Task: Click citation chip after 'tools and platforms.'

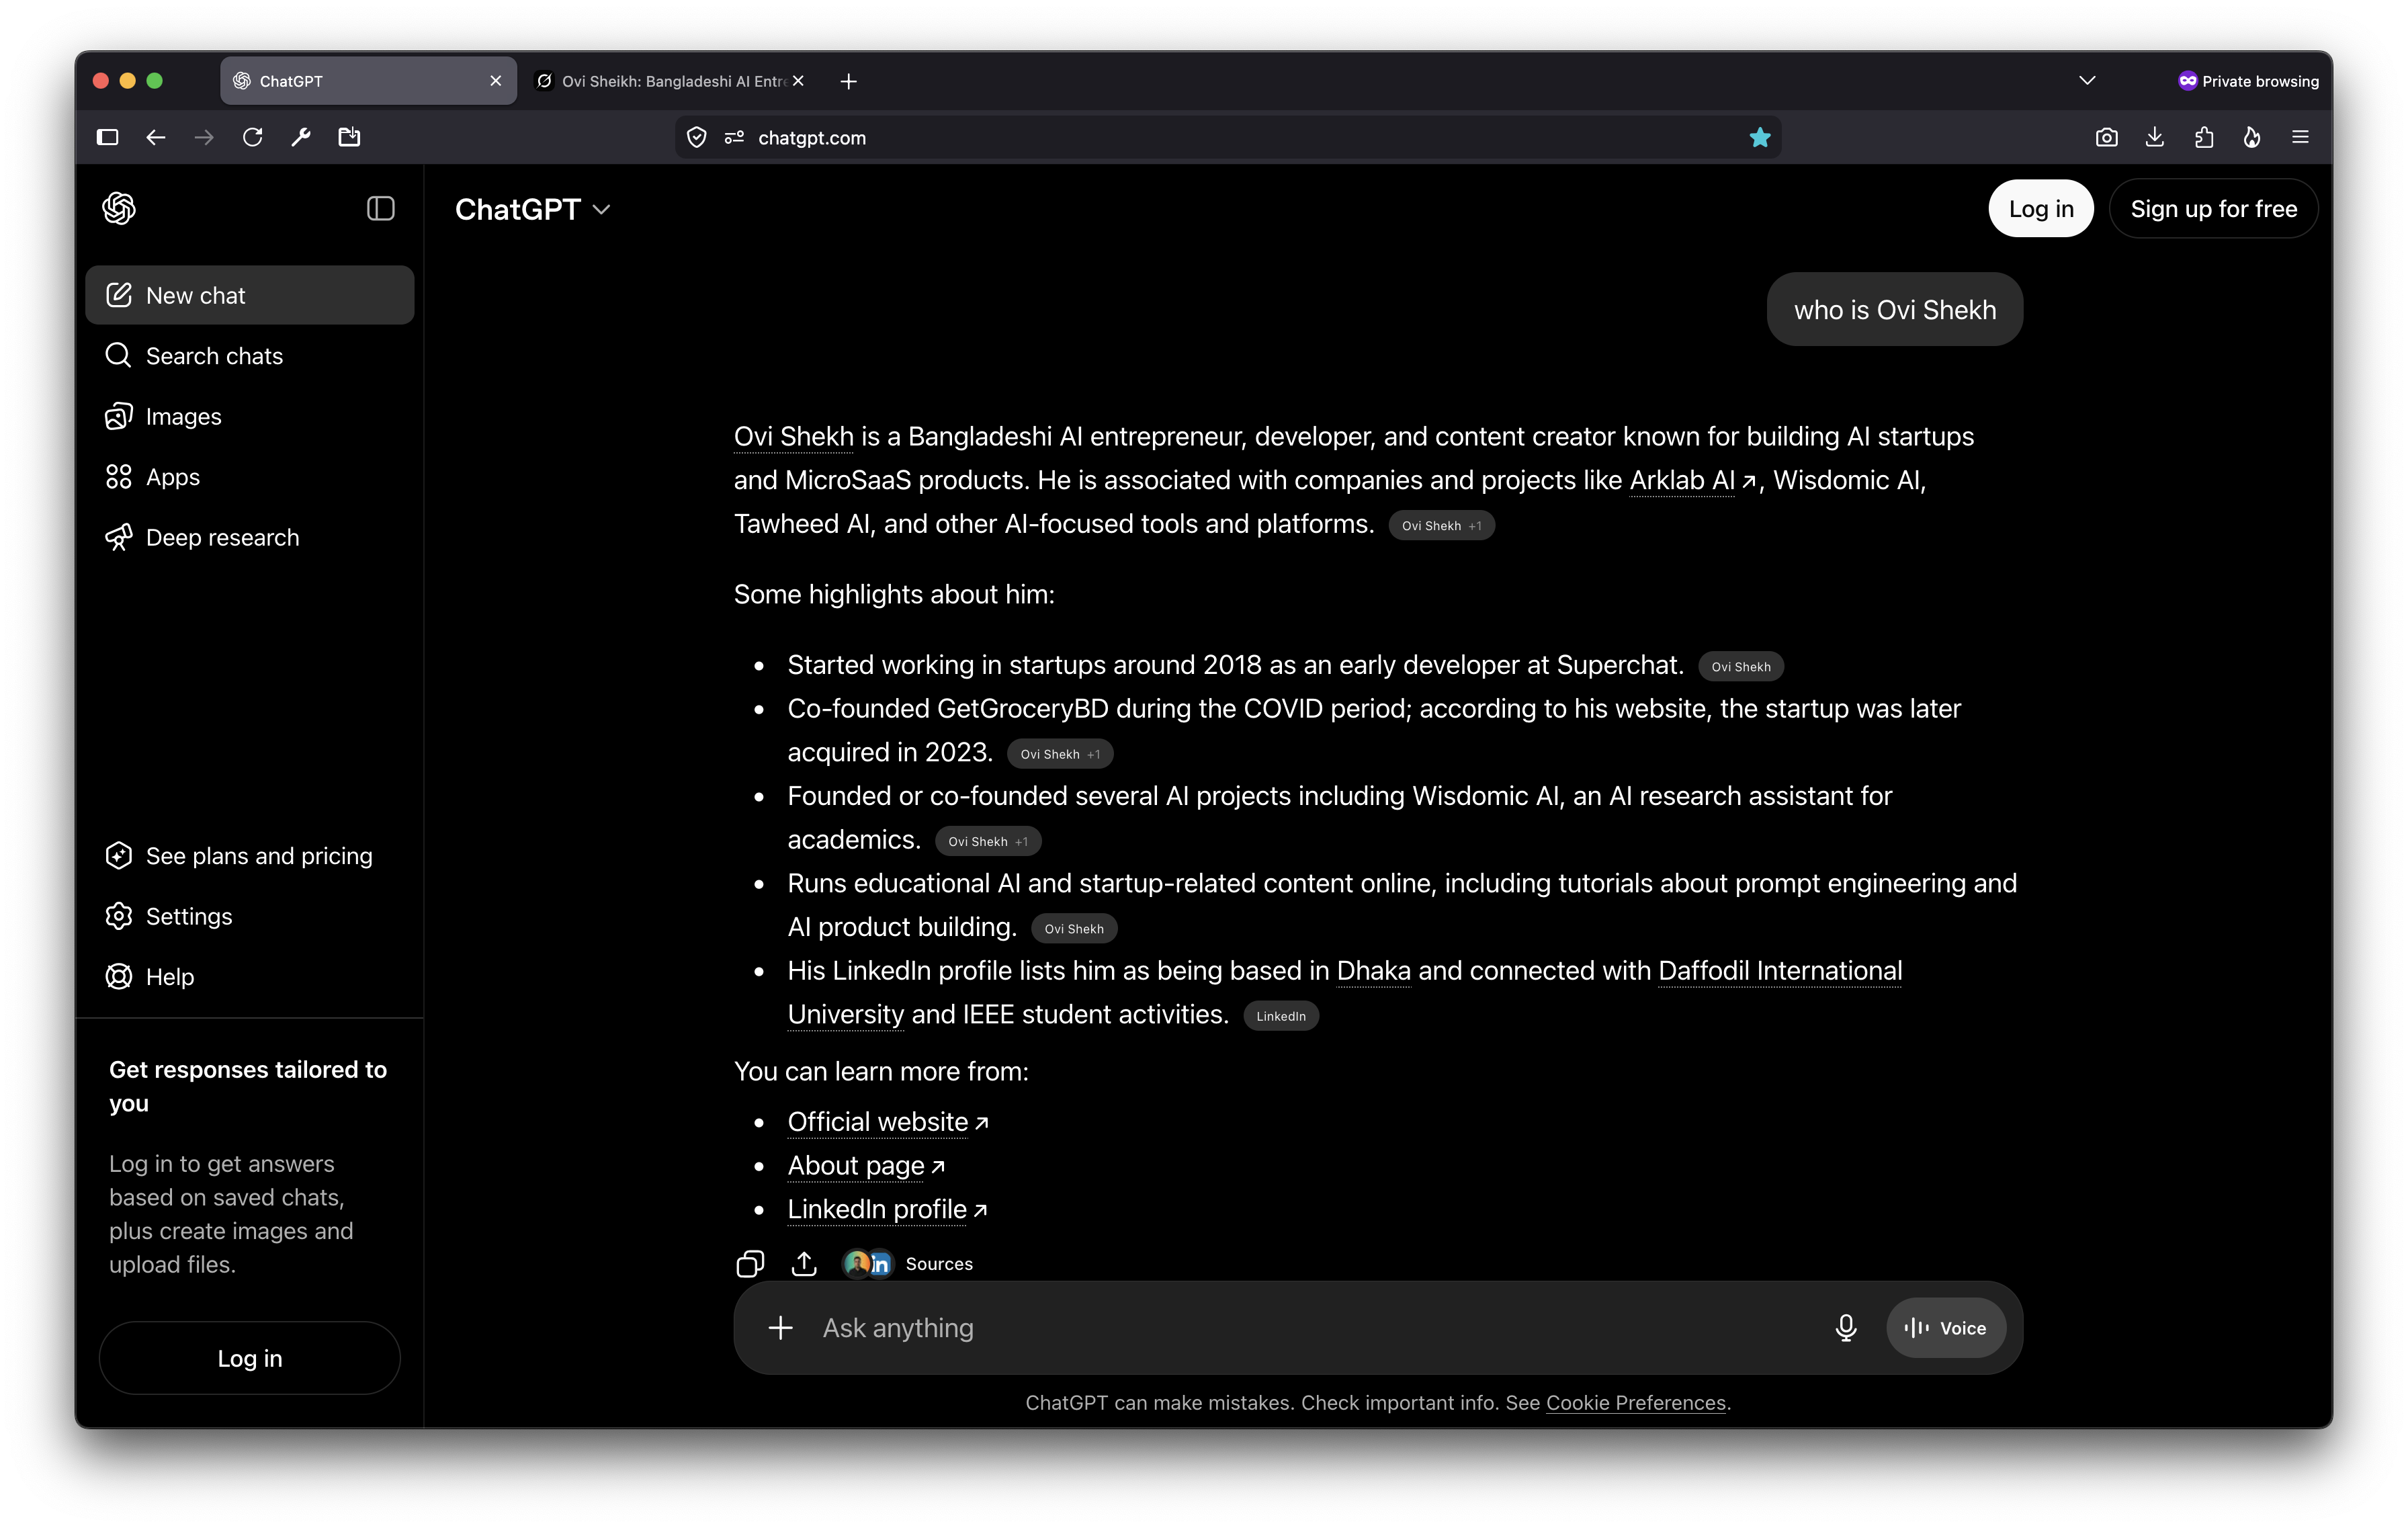Action: (1441, 526)
